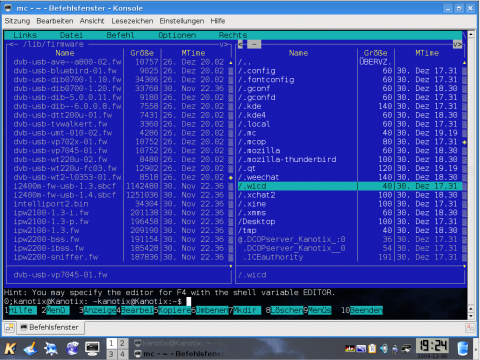Switch to virtual desktop 2
This screenshot has height=360, width=480.
[122, 343]
